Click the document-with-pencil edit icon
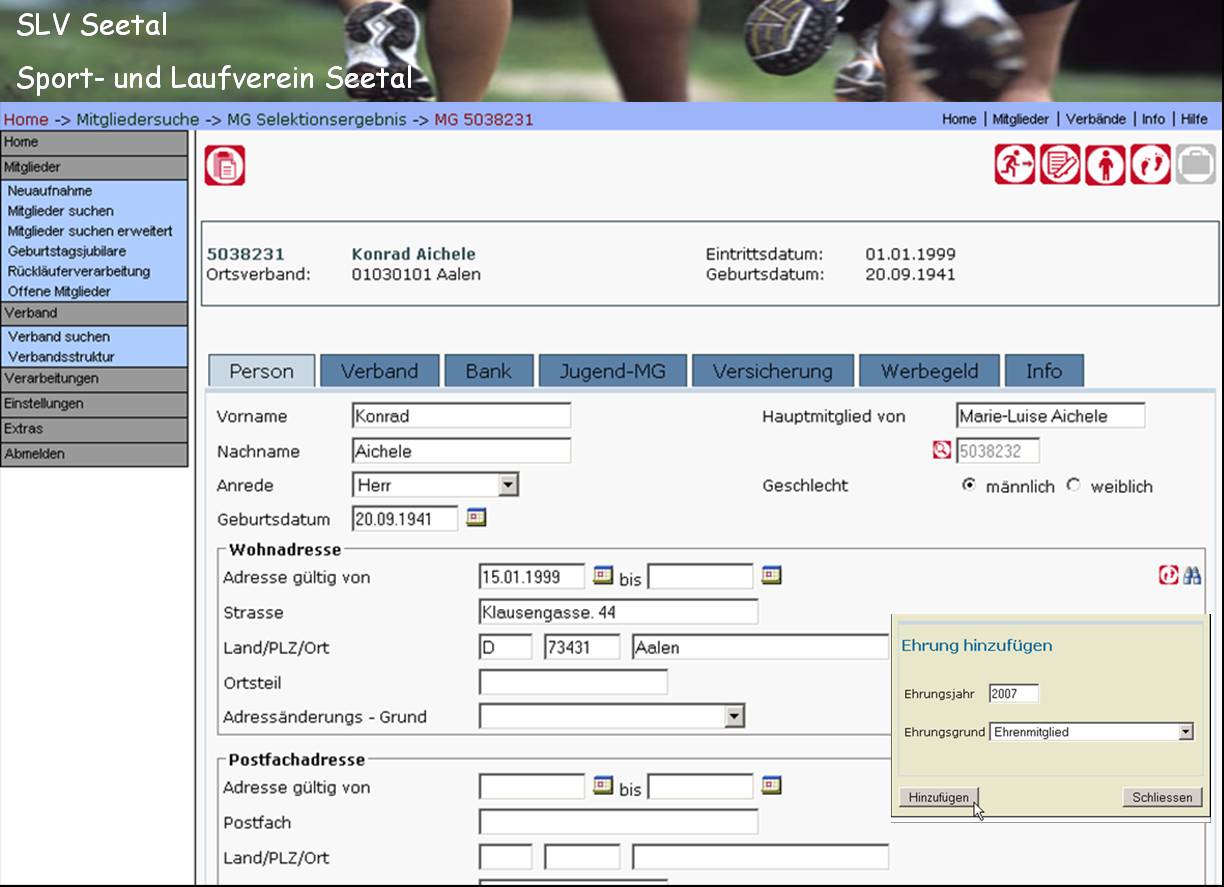Image resolution: width=1224 pixels, height=887 pixels. click(x=1059, y=165)
